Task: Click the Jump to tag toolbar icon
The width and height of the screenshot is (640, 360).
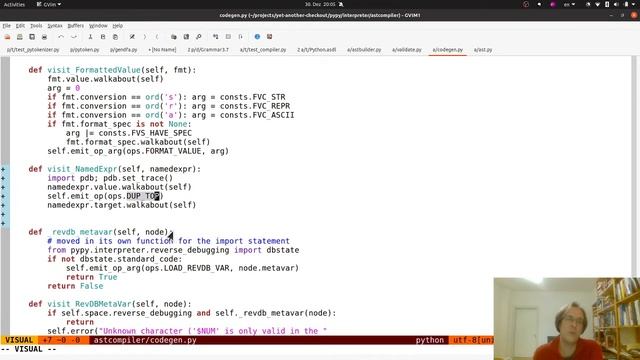Action: (240, 37)
